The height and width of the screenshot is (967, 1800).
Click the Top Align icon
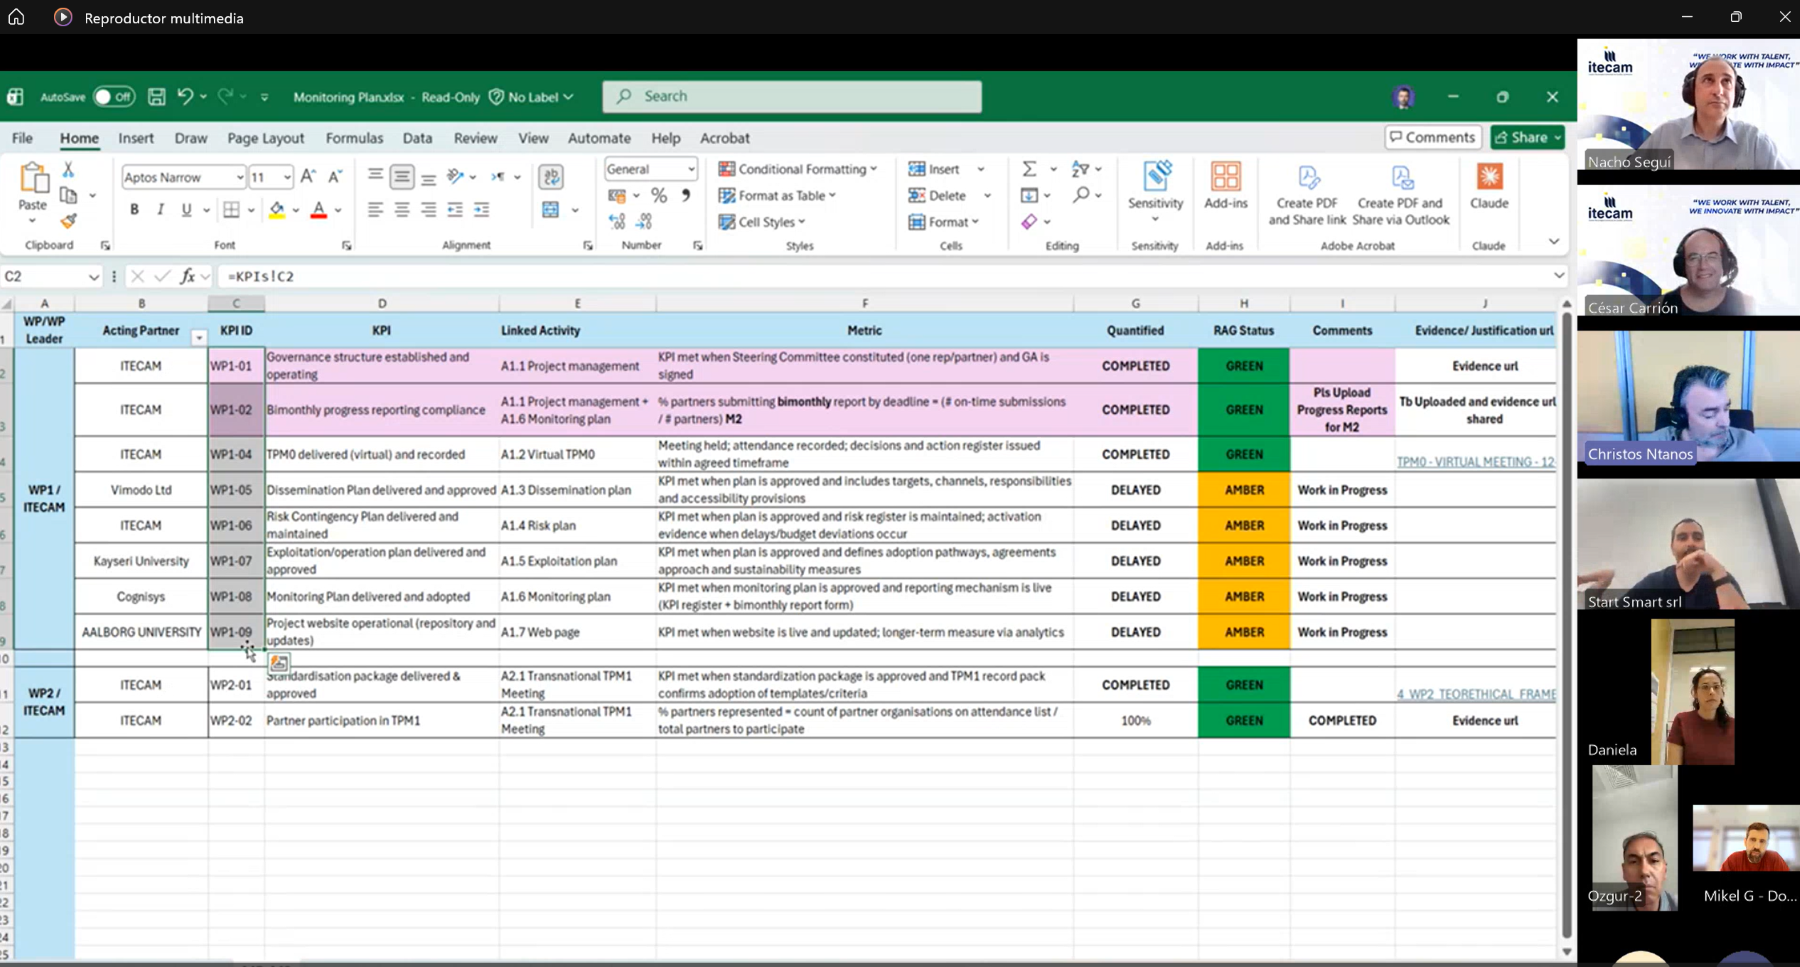click(x=375, y=176)
